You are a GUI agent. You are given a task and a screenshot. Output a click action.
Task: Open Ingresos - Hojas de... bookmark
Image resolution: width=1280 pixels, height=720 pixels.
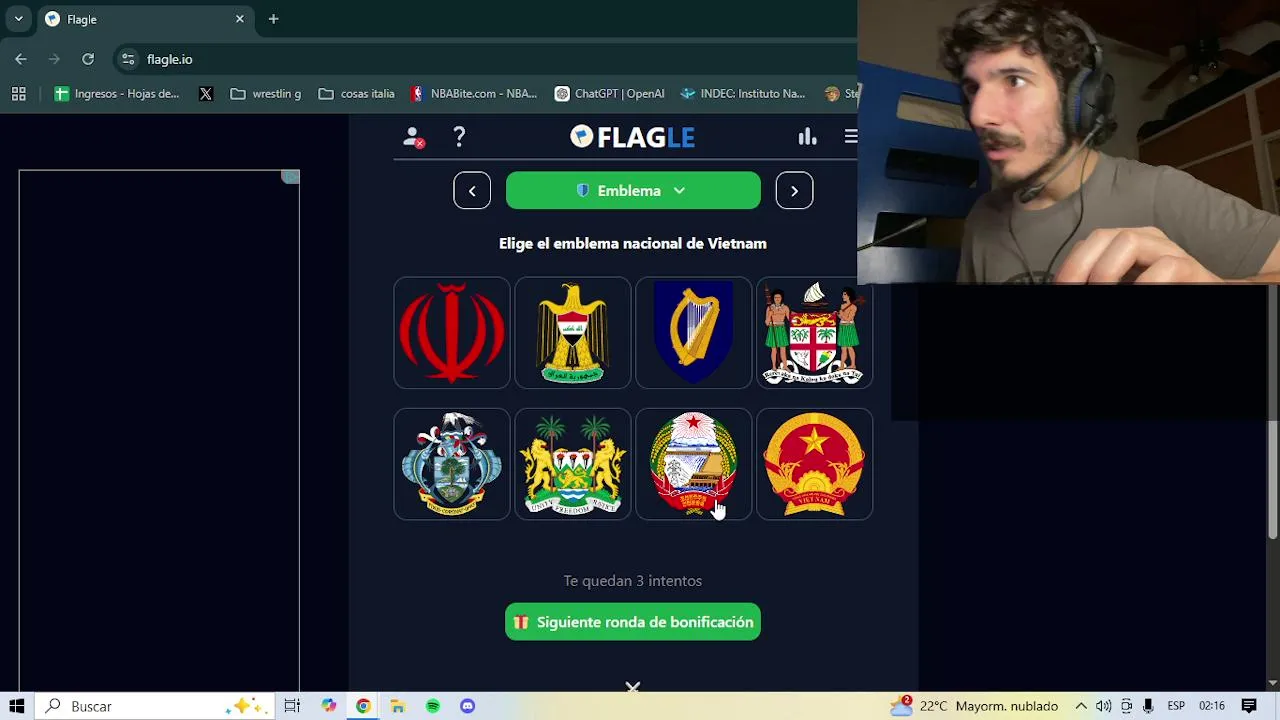click(117, 94)
